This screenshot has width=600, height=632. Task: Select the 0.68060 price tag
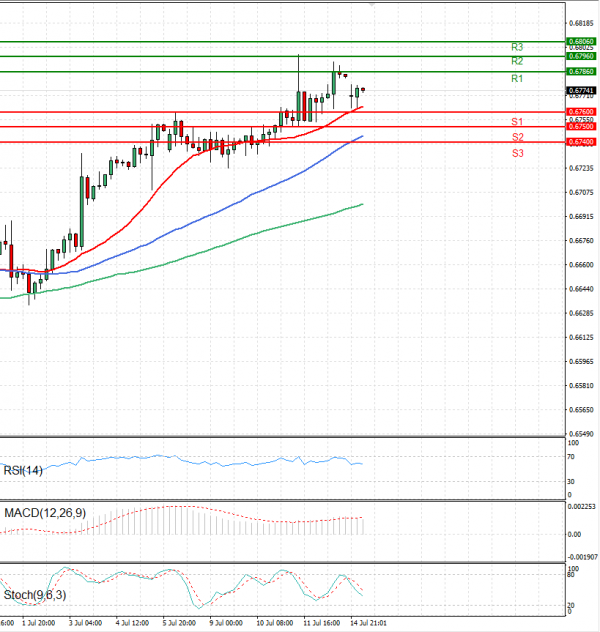[581, 42]
